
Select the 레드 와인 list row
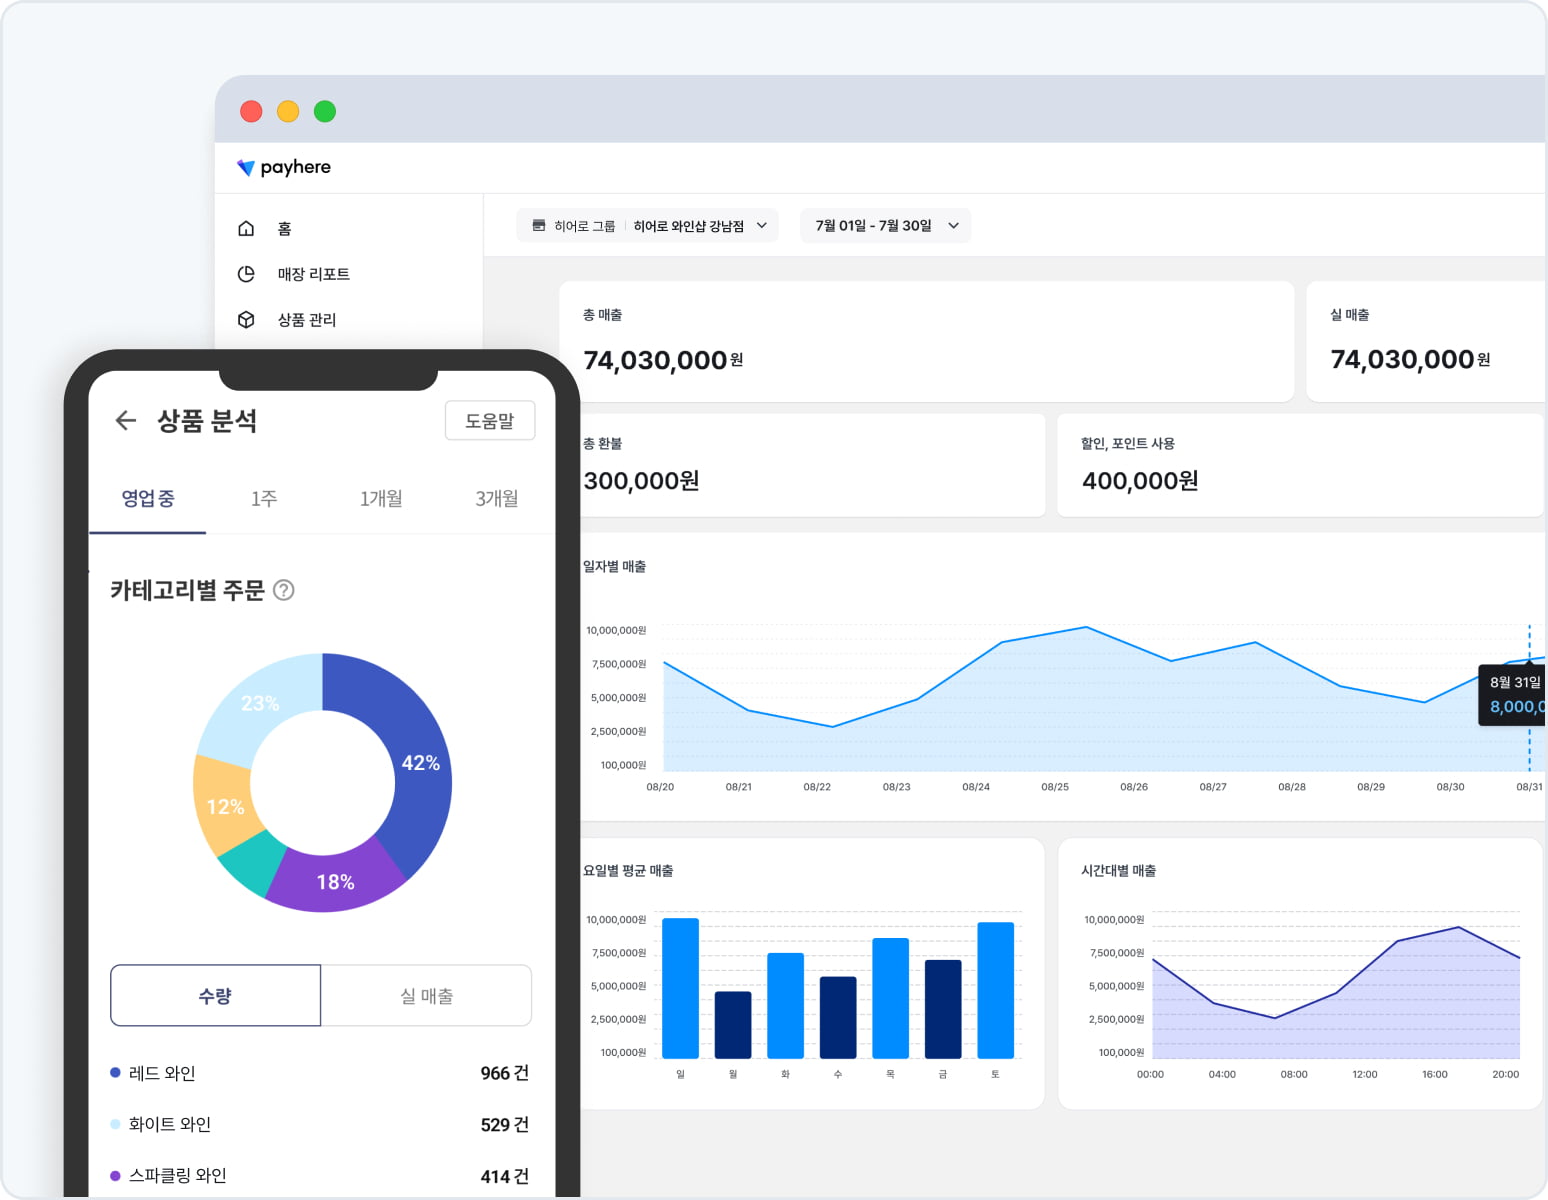tap(320, 1073)
